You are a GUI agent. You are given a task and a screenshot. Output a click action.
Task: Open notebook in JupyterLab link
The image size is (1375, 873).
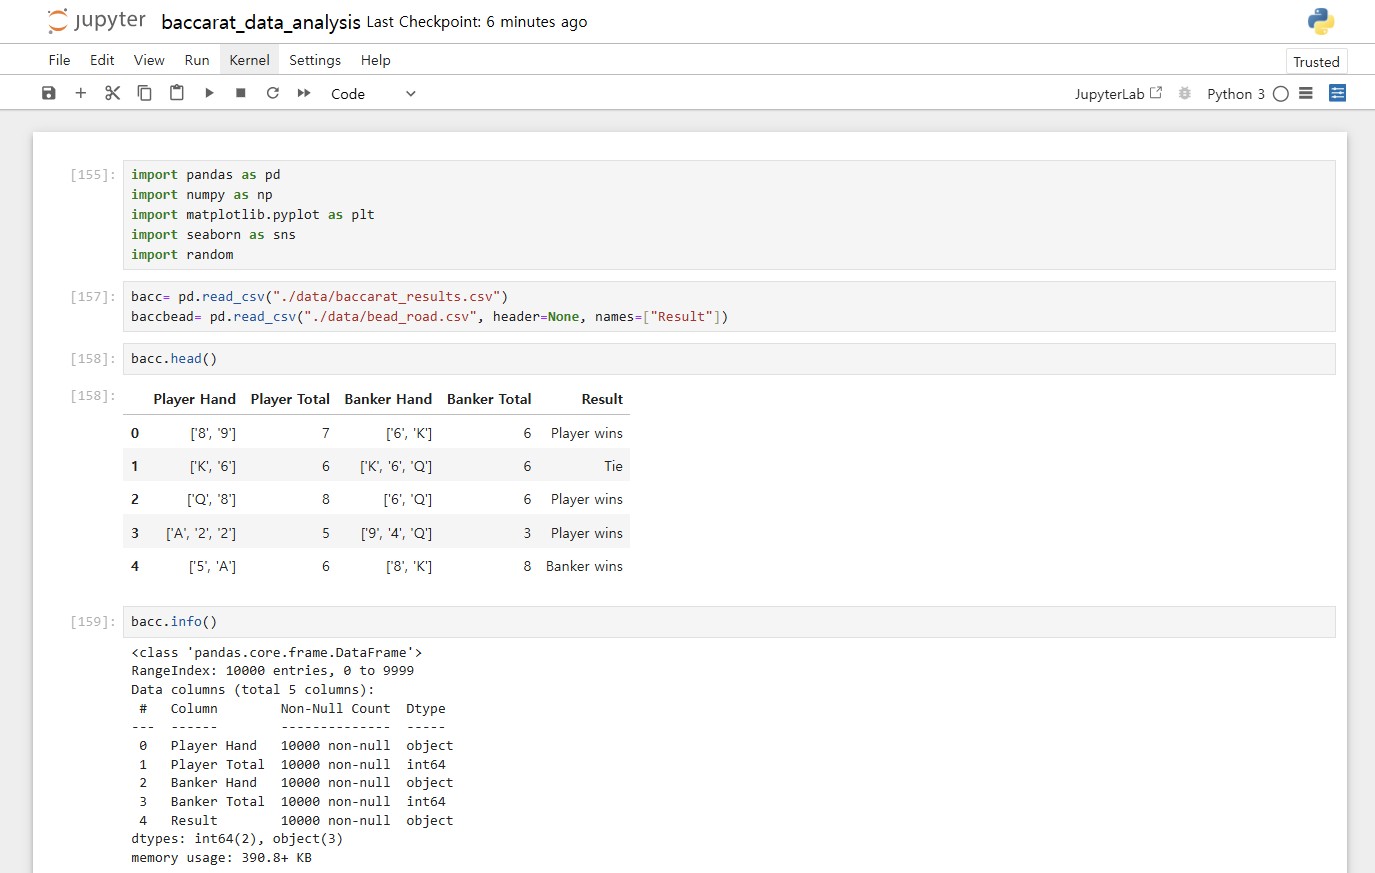point(1117,94)
